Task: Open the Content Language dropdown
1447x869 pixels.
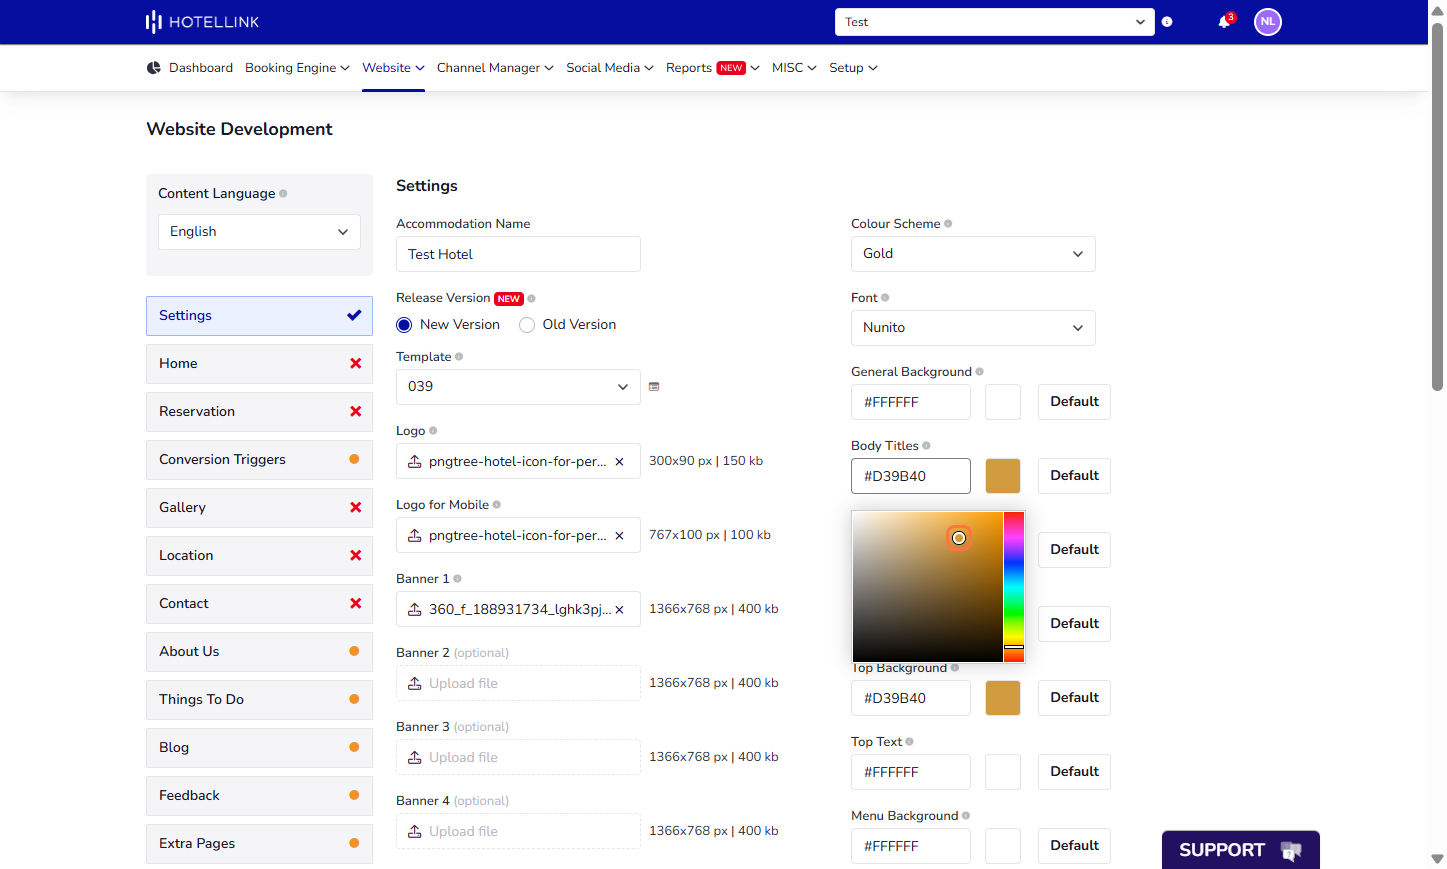Action: (259, 232)
